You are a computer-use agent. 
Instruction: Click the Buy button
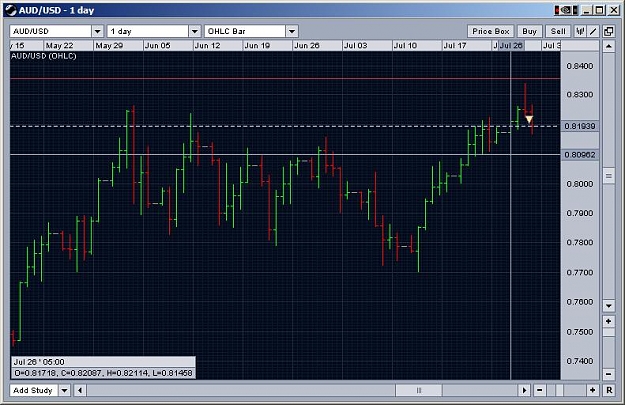coord(529,31)
